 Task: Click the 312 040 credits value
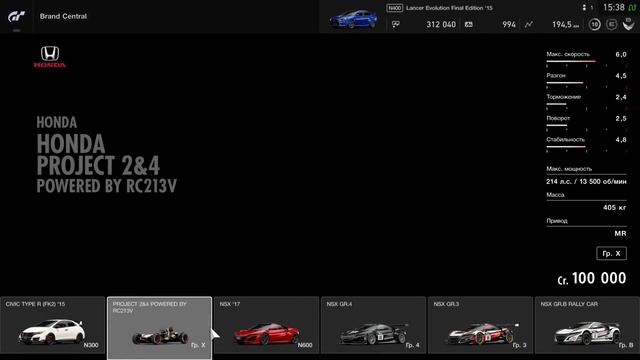point(441,24)
